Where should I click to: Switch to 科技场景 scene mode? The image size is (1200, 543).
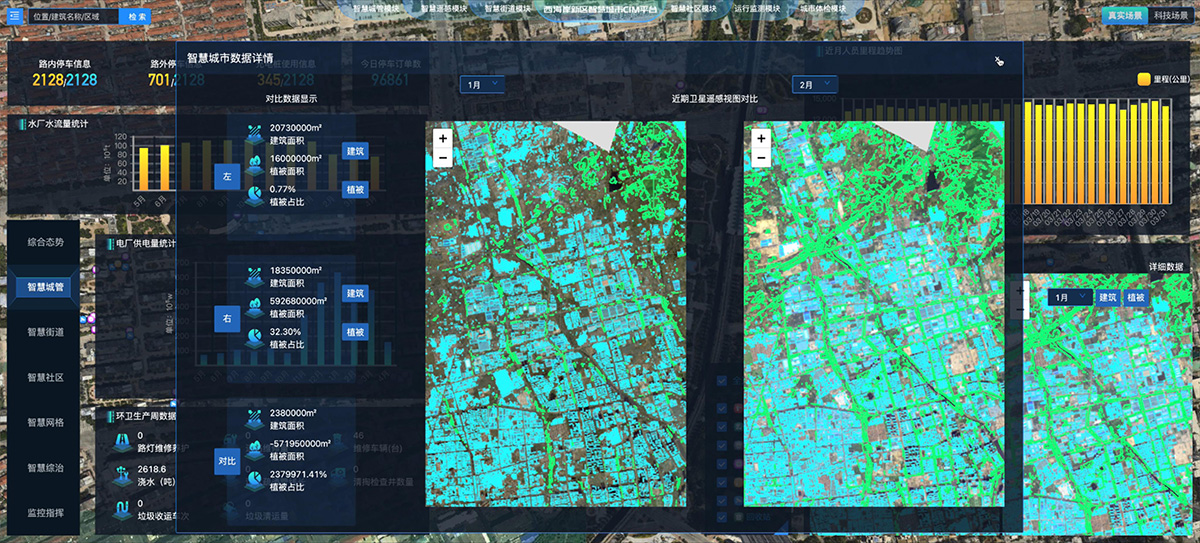(1171, 15)
